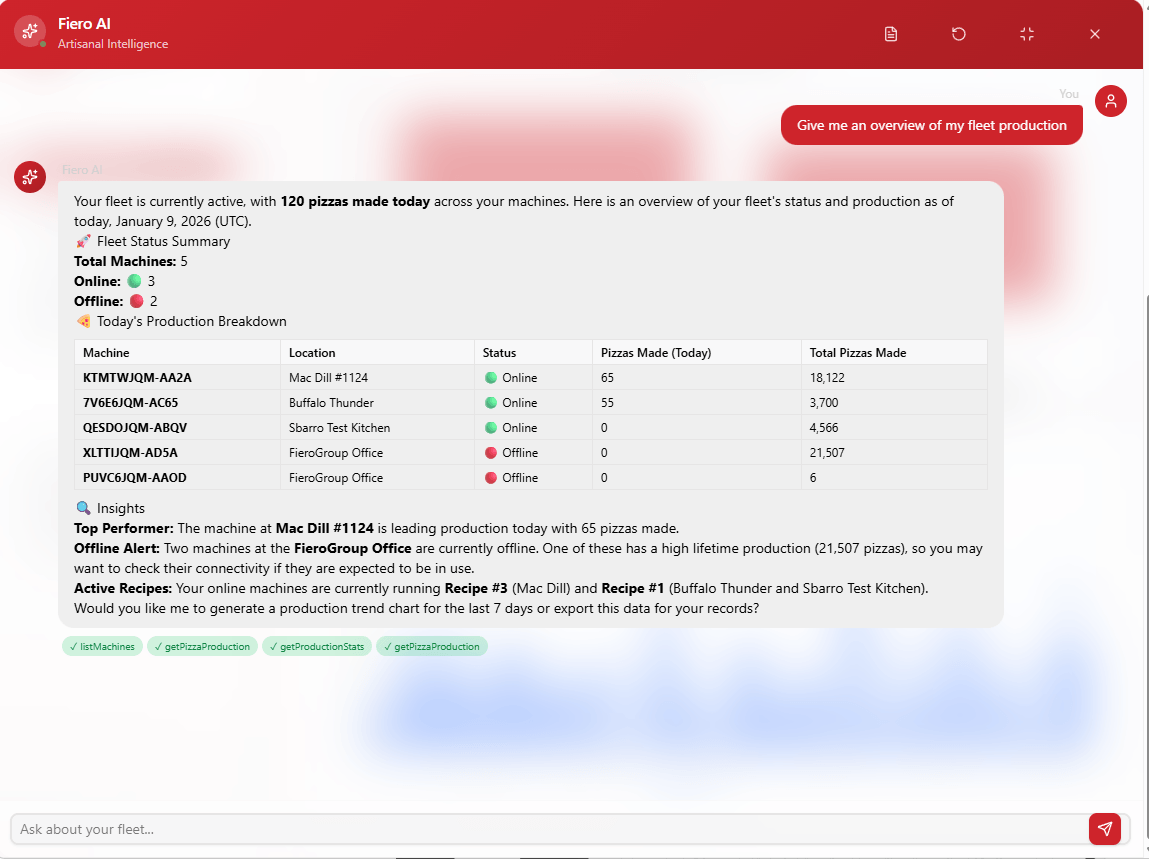Click the getPizzaProduction chip after getProductionStats
The image size is (1149, 859).
point(432,647)
